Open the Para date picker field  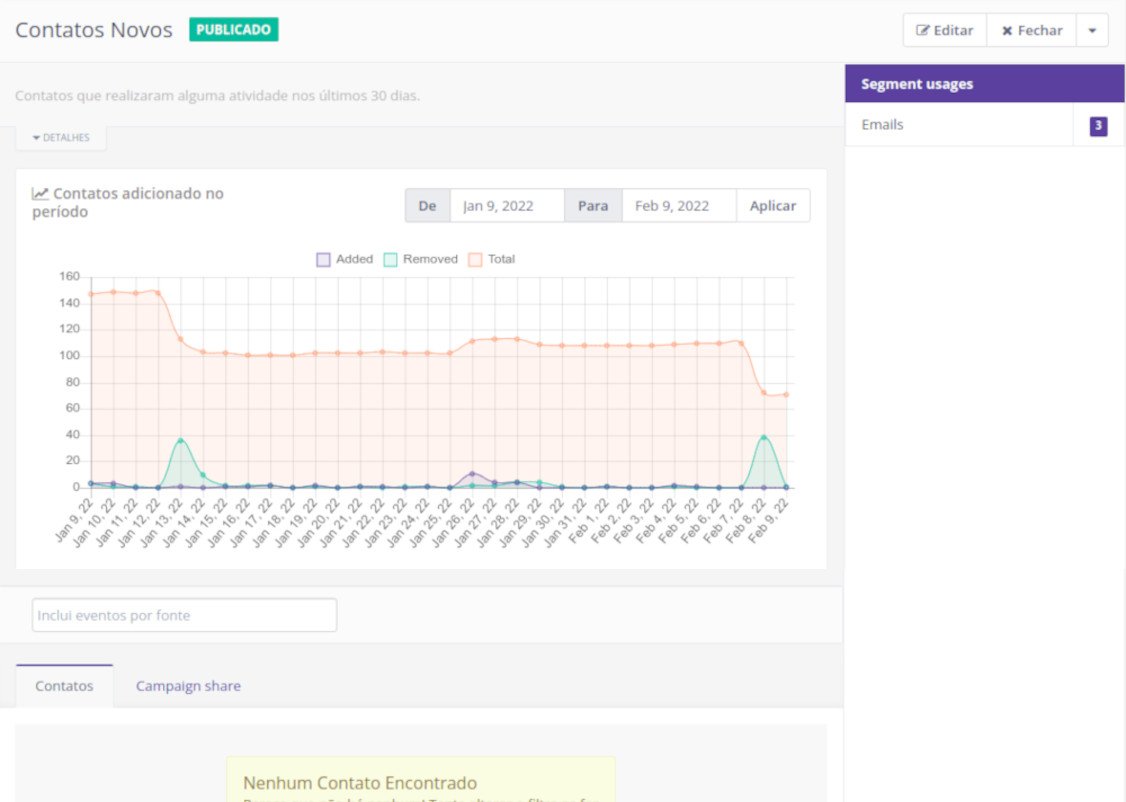point(678,206)
